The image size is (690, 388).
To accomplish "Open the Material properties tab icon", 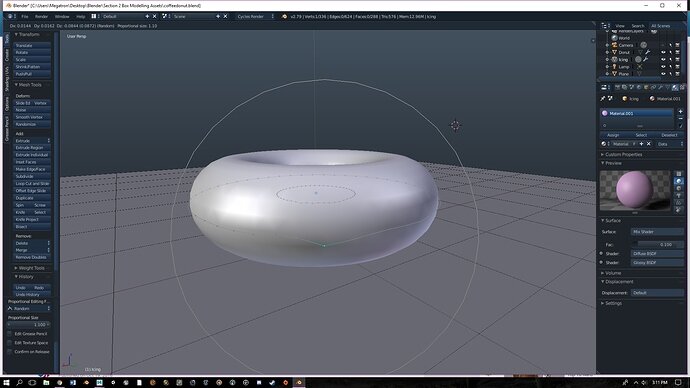I will 675,88.
